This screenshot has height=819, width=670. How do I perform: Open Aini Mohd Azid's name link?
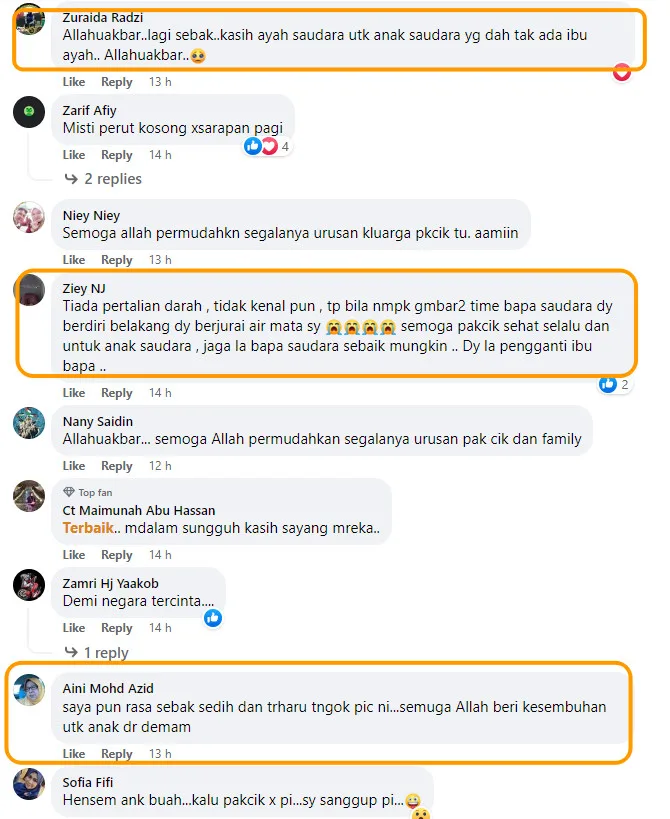click(108, 688)
